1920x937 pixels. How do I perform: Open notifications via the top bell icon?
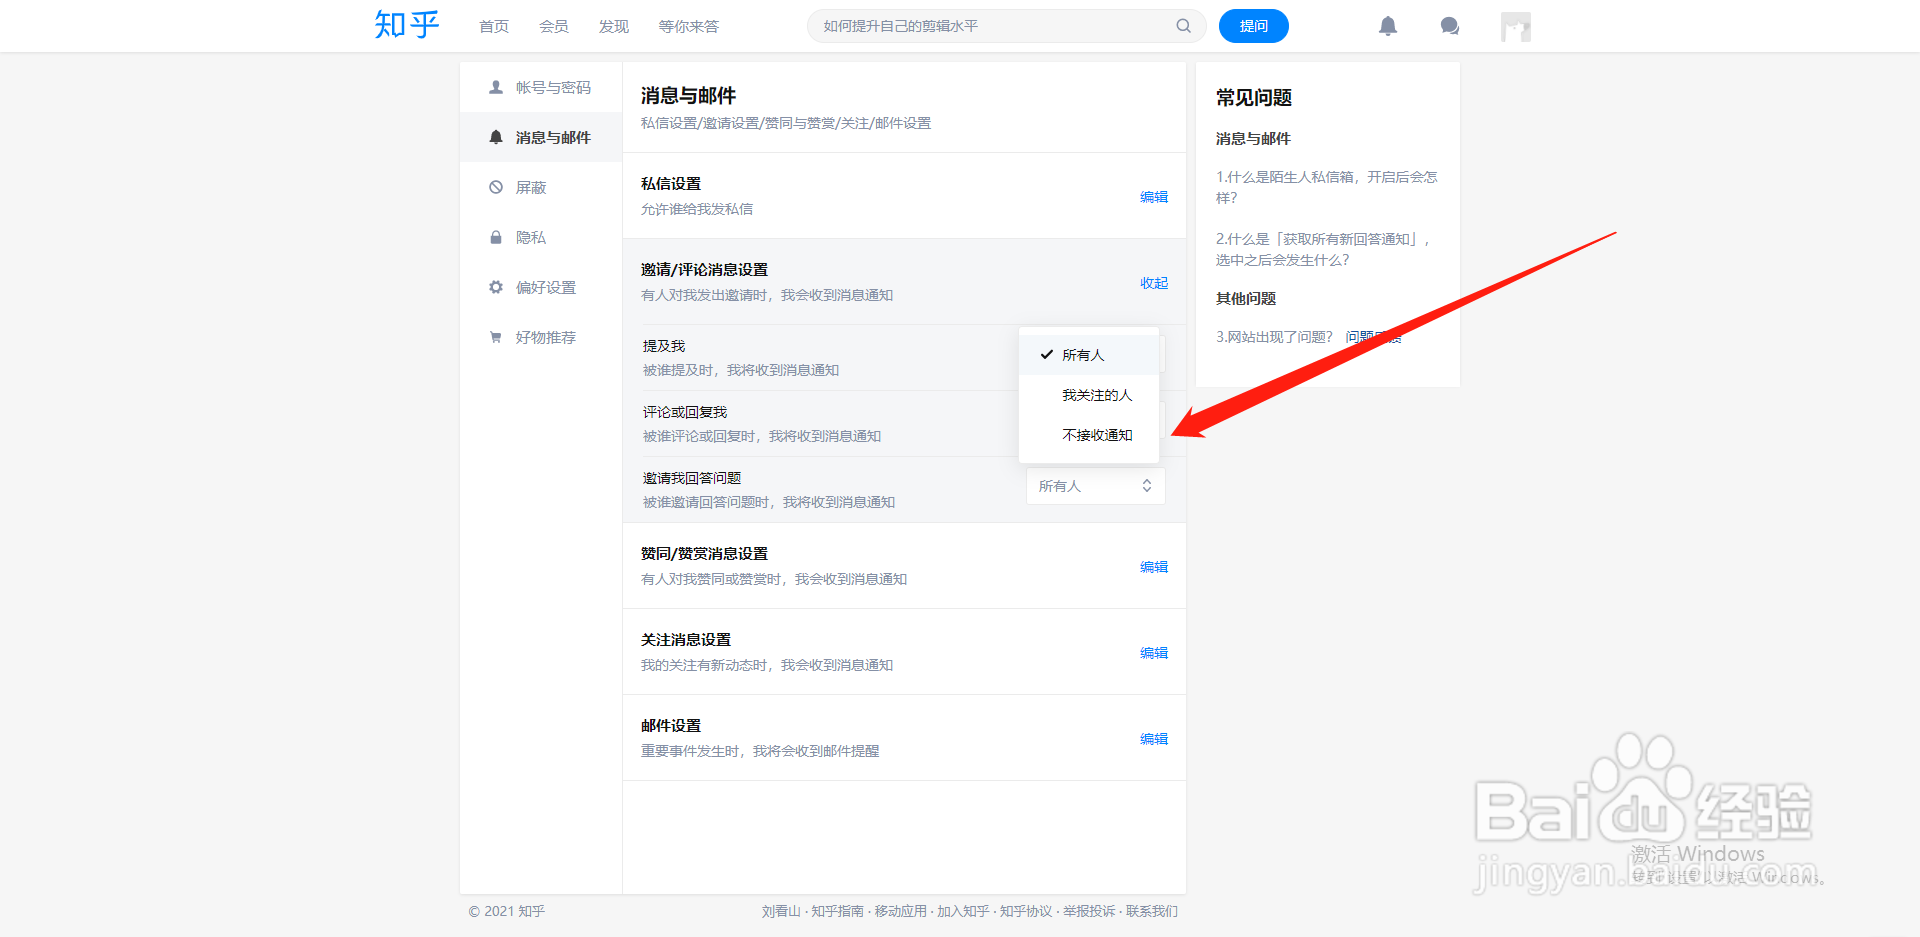coord(1388,26)
